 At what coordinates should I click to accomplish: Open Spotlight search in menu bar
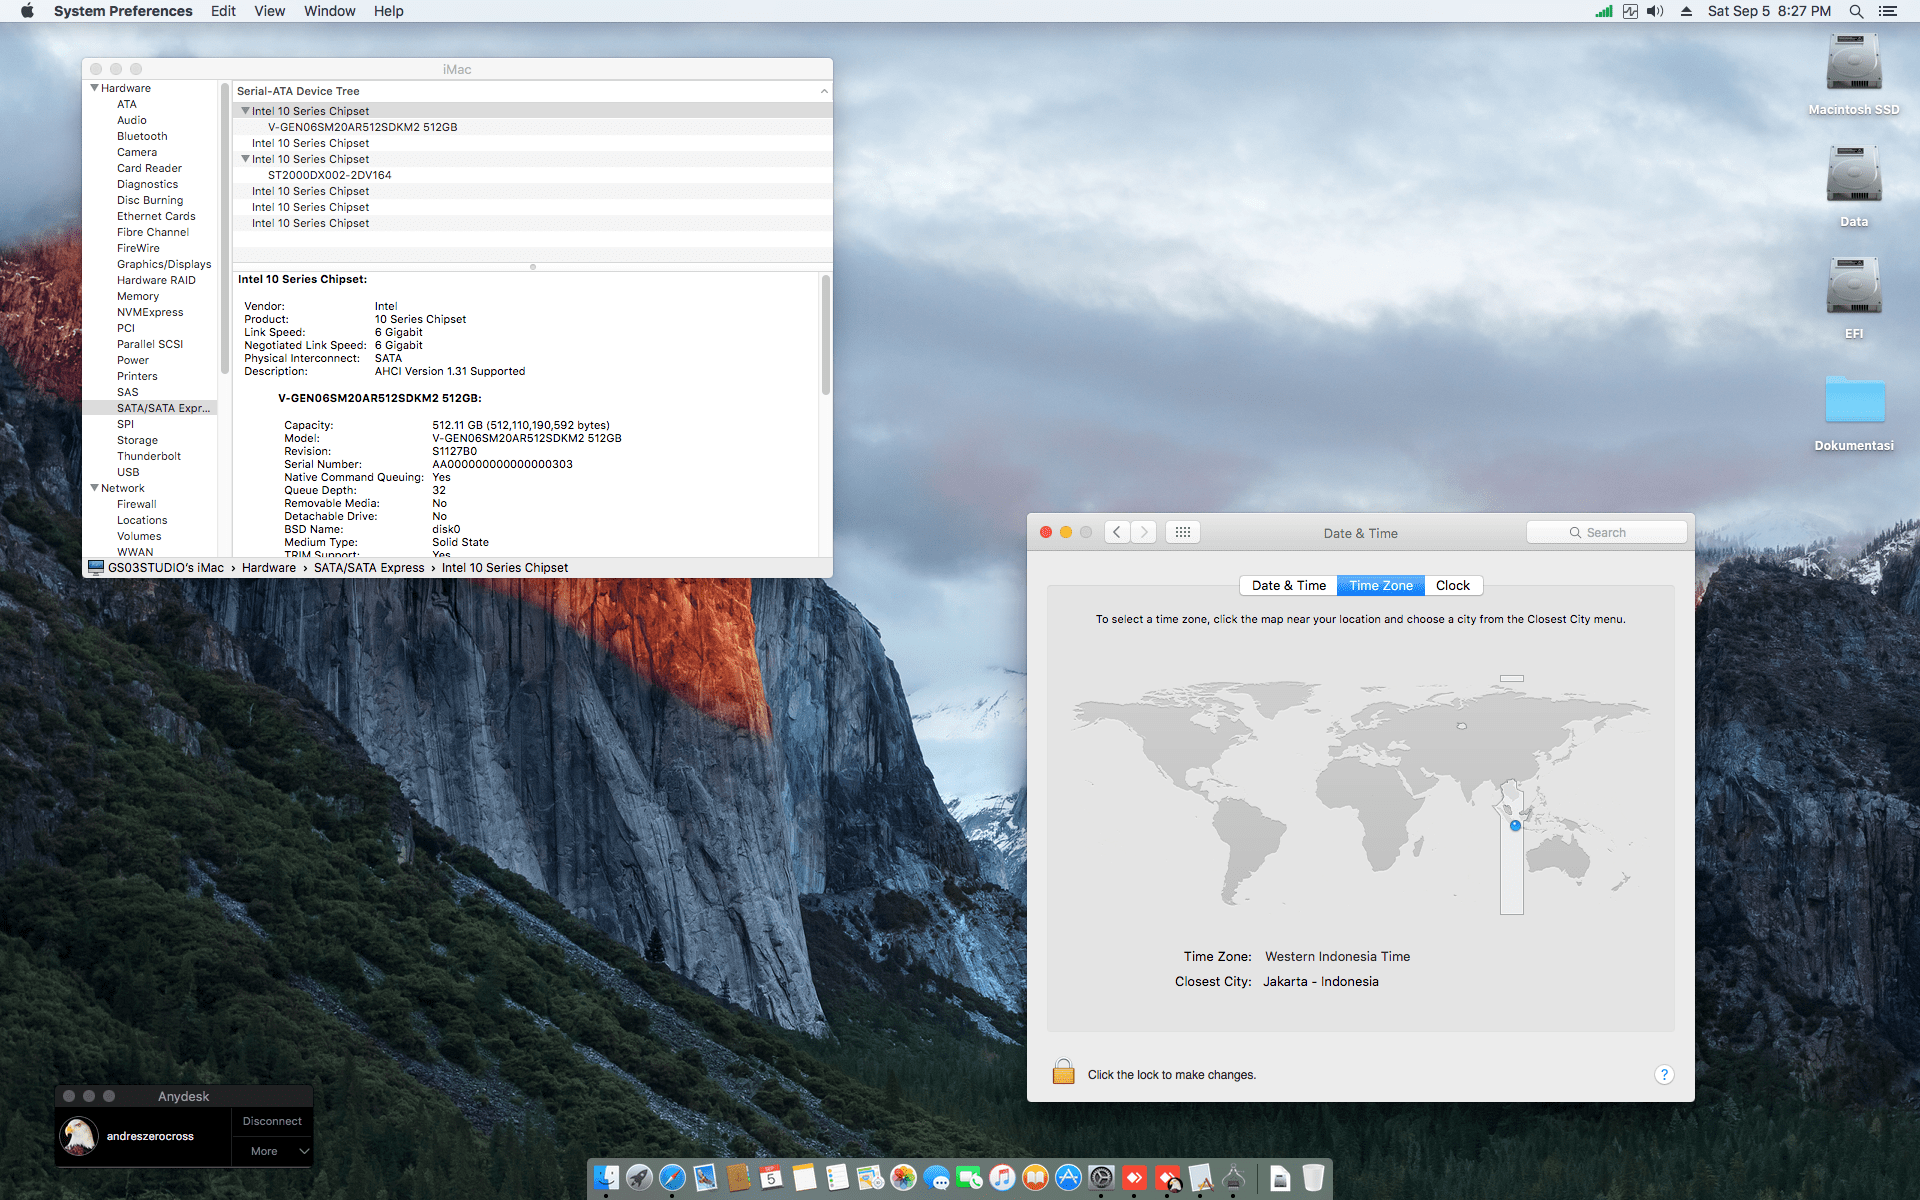click(1856, 11)
